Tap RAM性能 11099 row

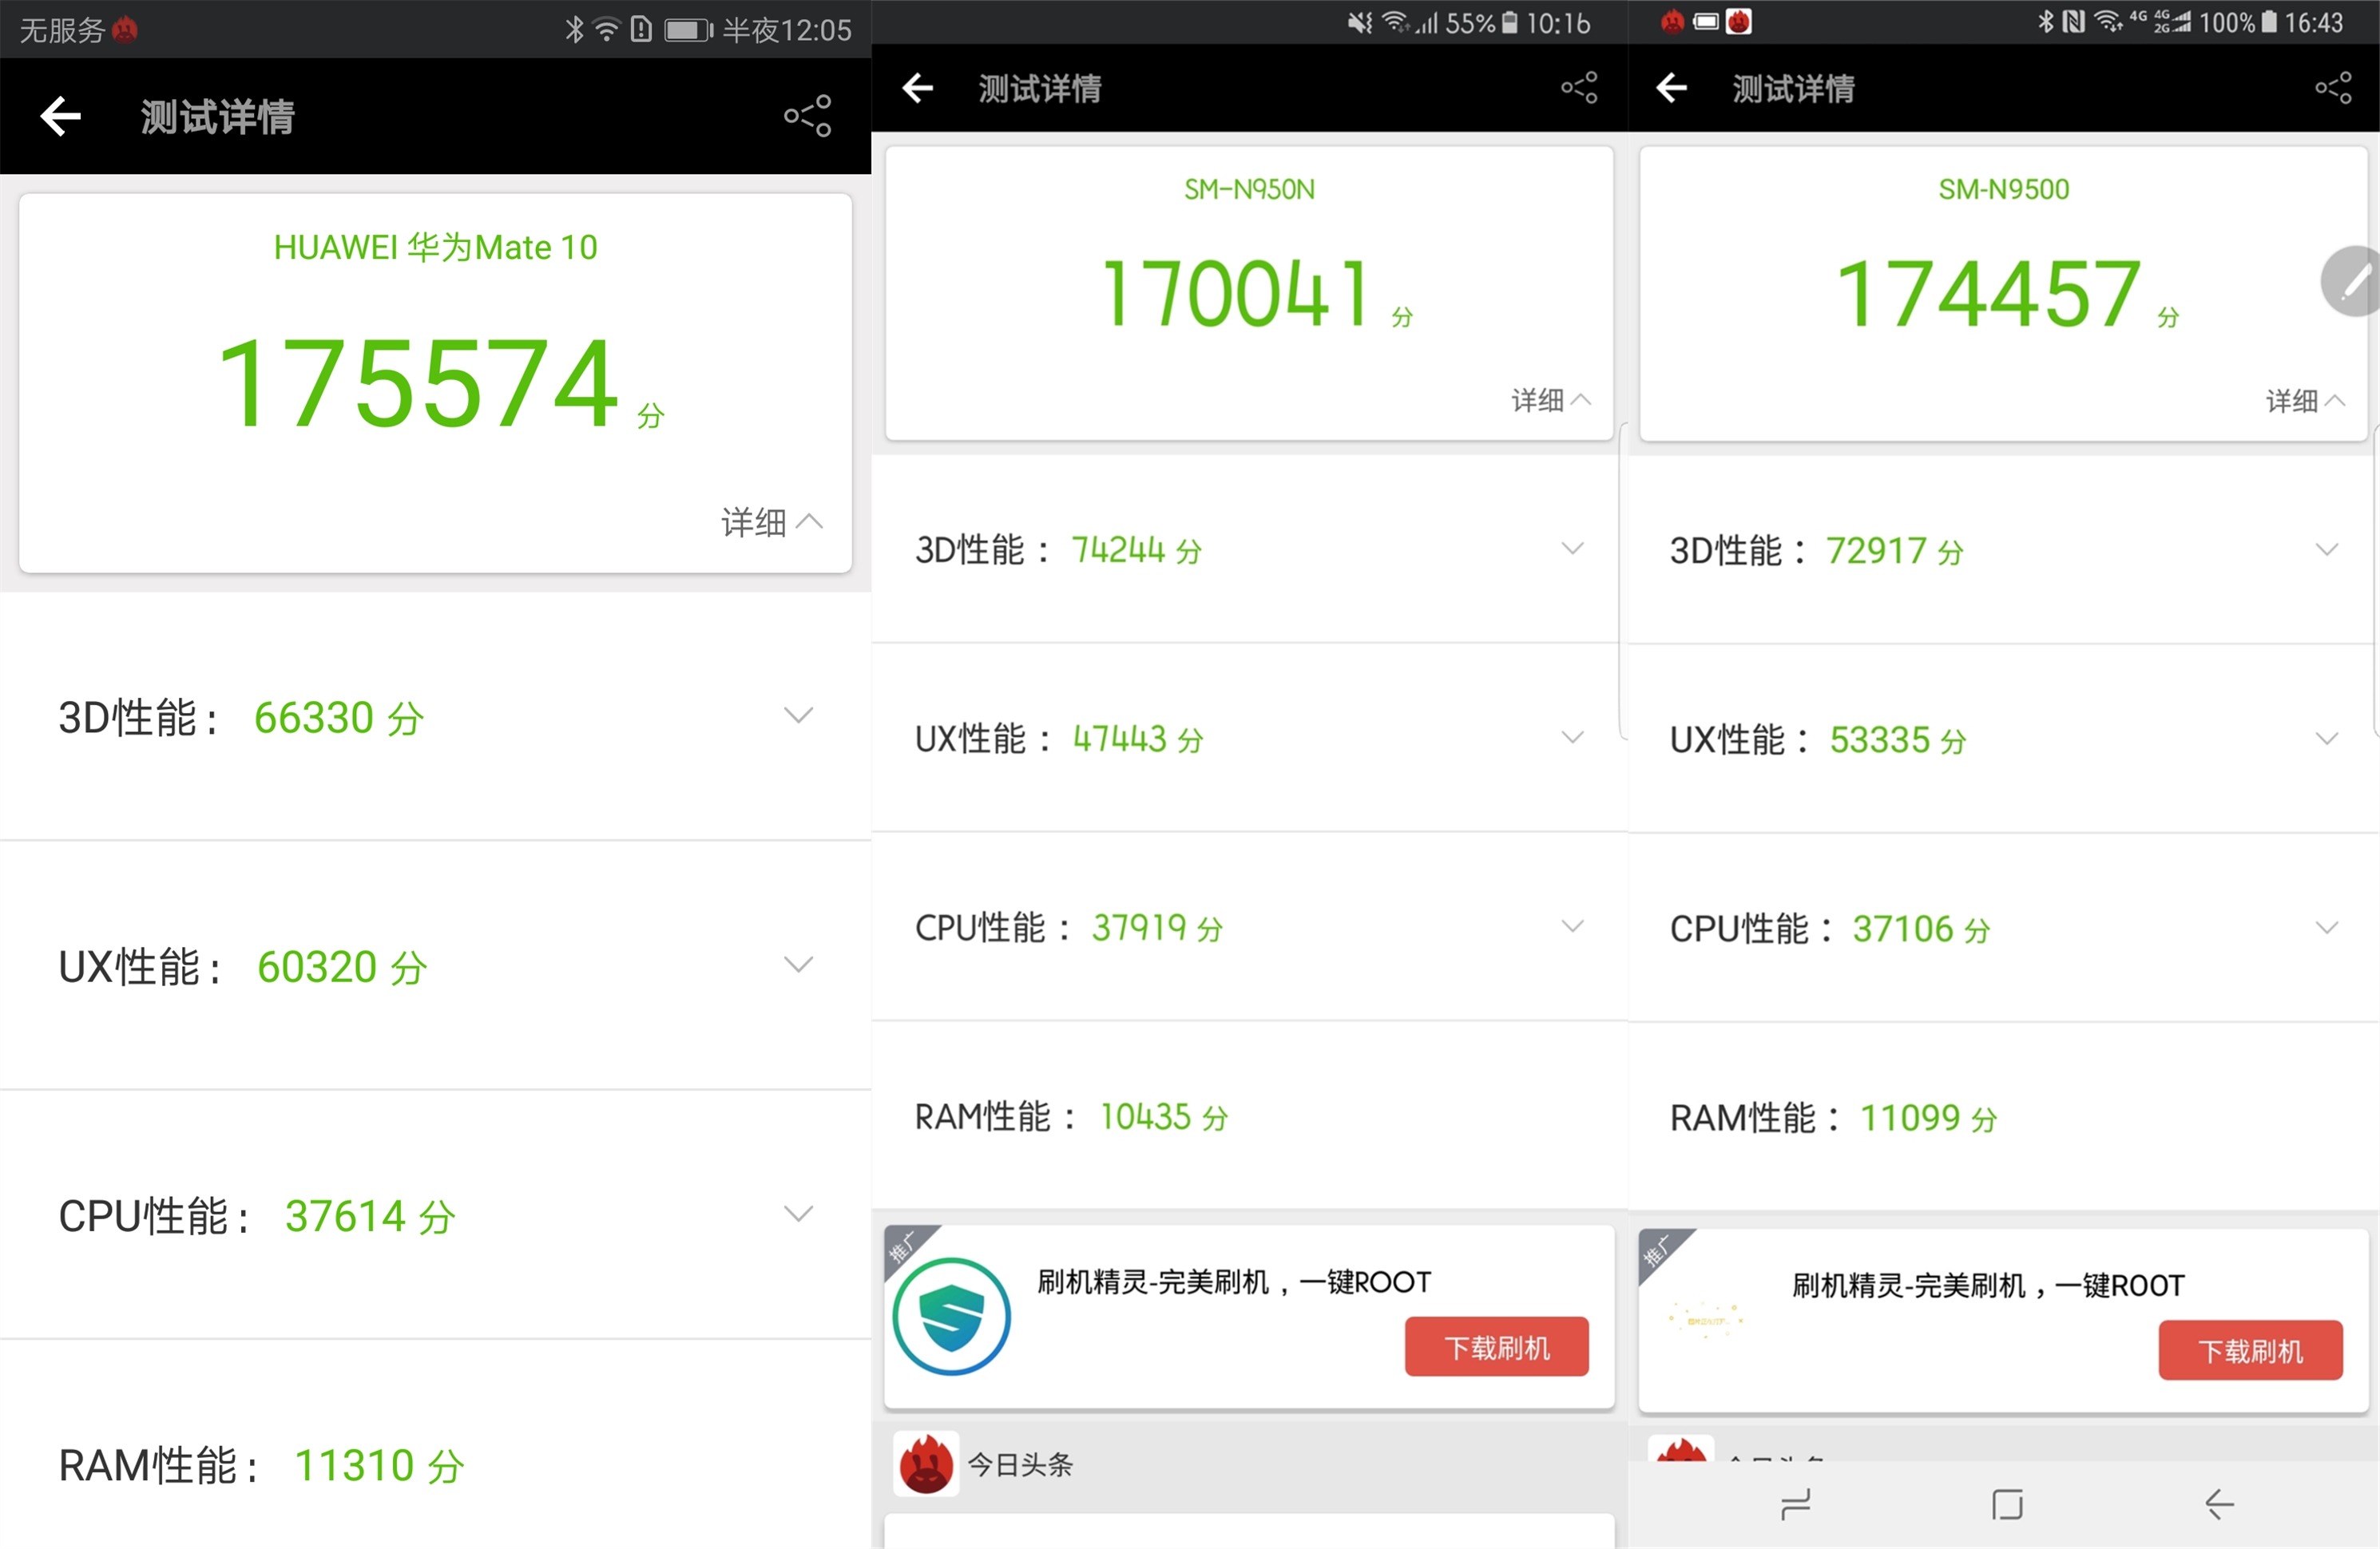(x=2004, y=1117)
